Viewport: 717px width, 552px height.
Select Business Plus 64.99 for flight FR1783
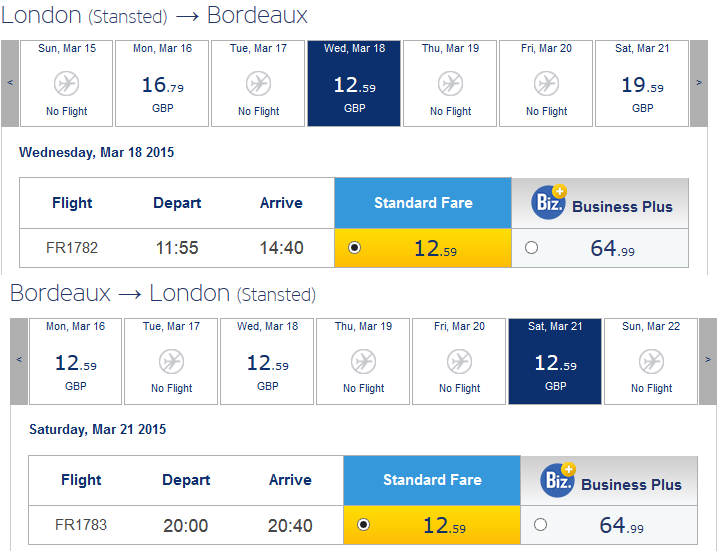tap(540, 525)
